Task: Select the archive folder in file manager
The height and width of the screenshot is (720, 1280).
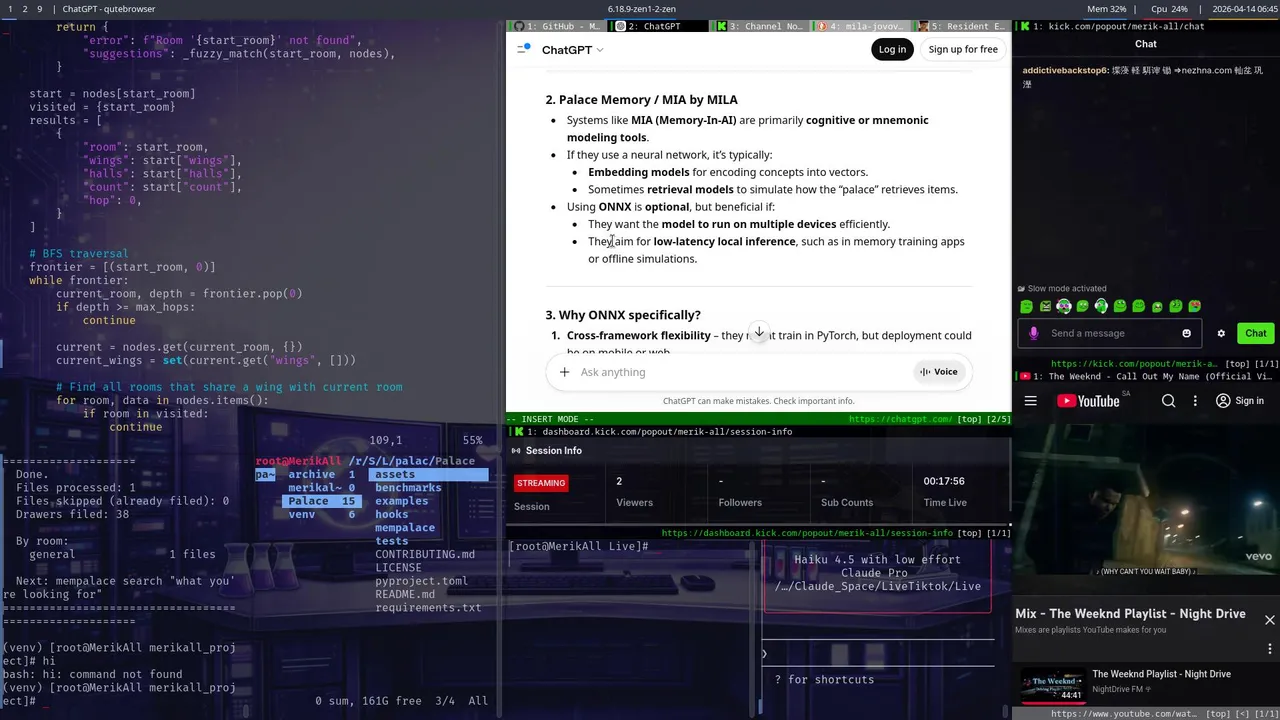Action: click(x=320, y=475)
